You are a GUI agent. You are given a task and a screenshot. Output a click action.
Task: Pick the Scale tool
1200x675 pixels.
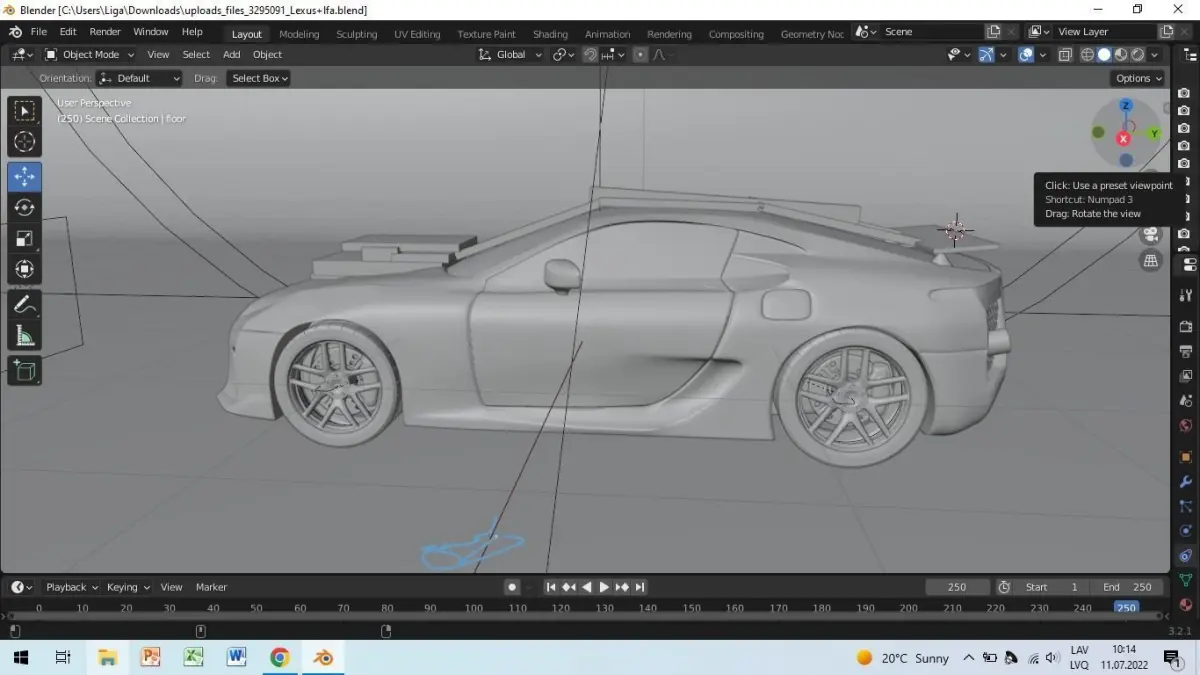point(25,238)
